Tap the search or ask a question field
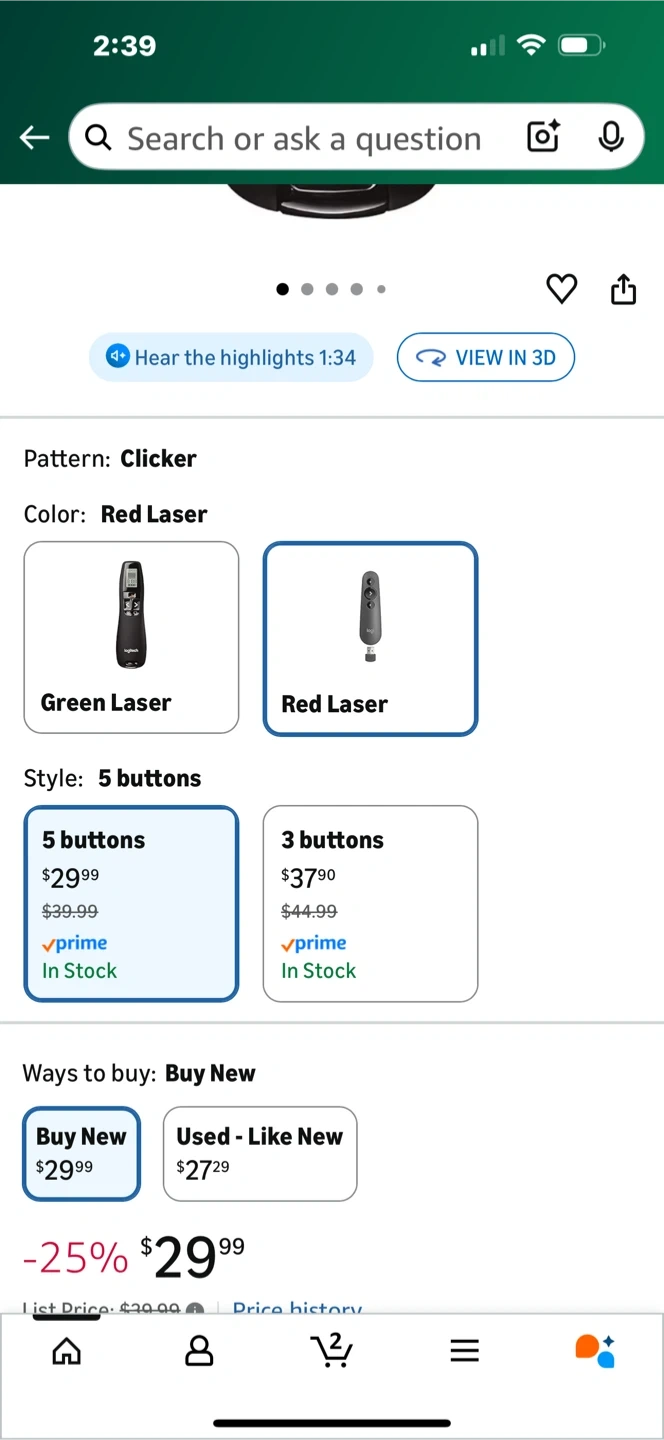Screen dimensions: 664x1440 [x=303, y=138]
